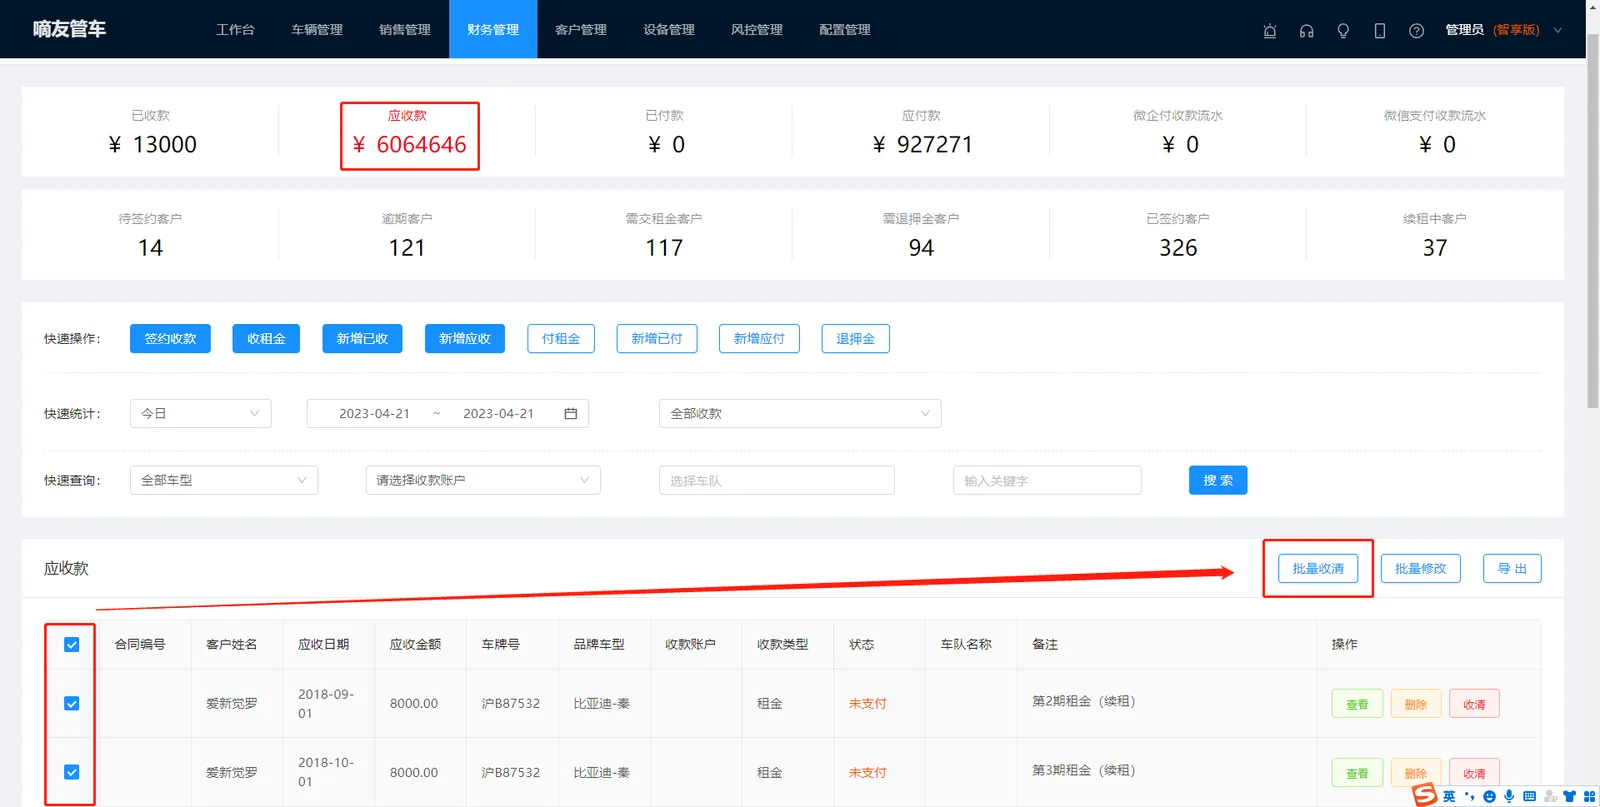Click the headset customer service icon
Screen dimensions: 1600x807
point(1306,30)
